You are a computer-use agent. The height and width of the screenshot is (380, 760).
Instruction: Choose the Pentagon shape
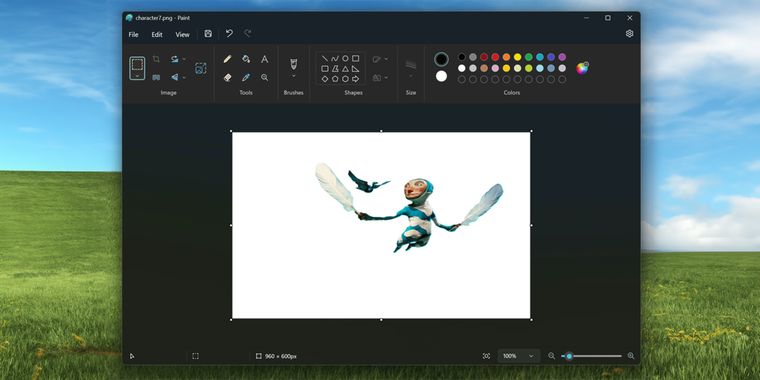(x=335, y=79)
